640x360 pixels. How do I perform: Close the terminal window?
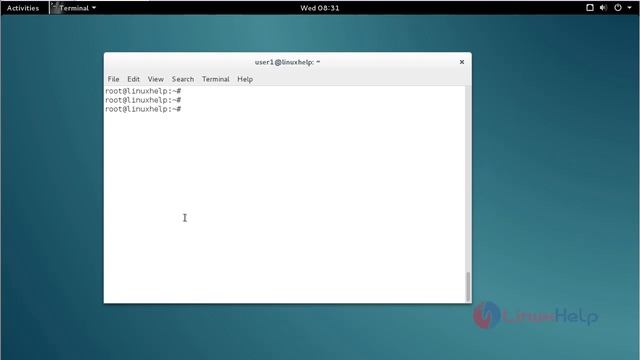pos(462,62)
